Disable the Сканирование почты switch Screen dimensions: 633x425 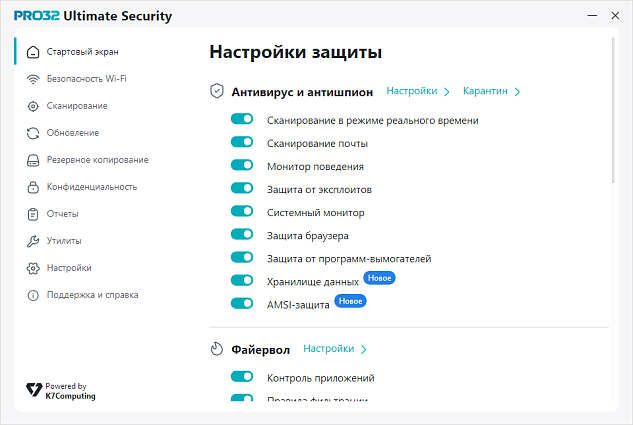[x=242, y=142]
